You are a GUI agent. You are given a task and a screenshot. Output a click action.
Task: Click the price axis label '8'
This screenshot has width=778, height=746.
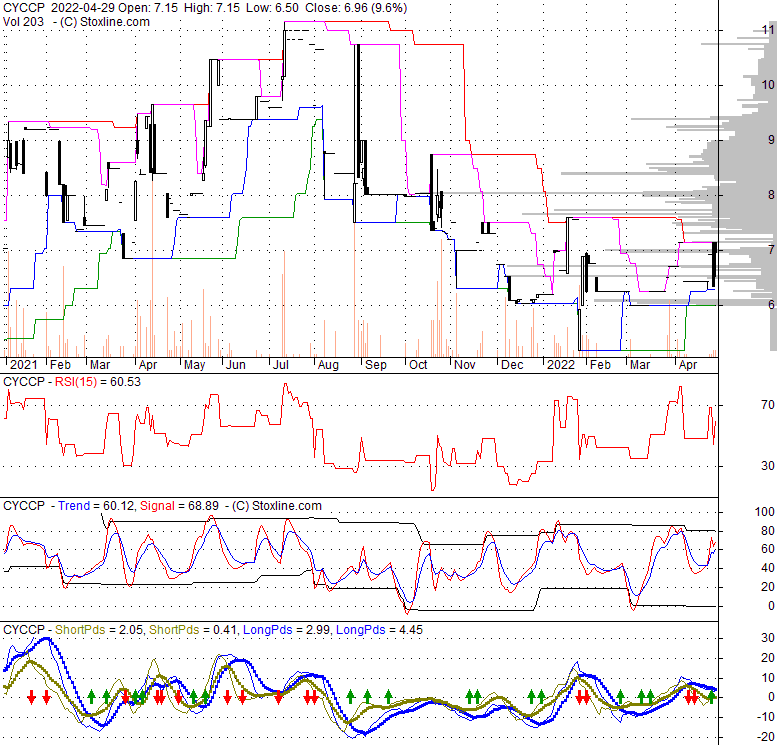pos(771,195)
